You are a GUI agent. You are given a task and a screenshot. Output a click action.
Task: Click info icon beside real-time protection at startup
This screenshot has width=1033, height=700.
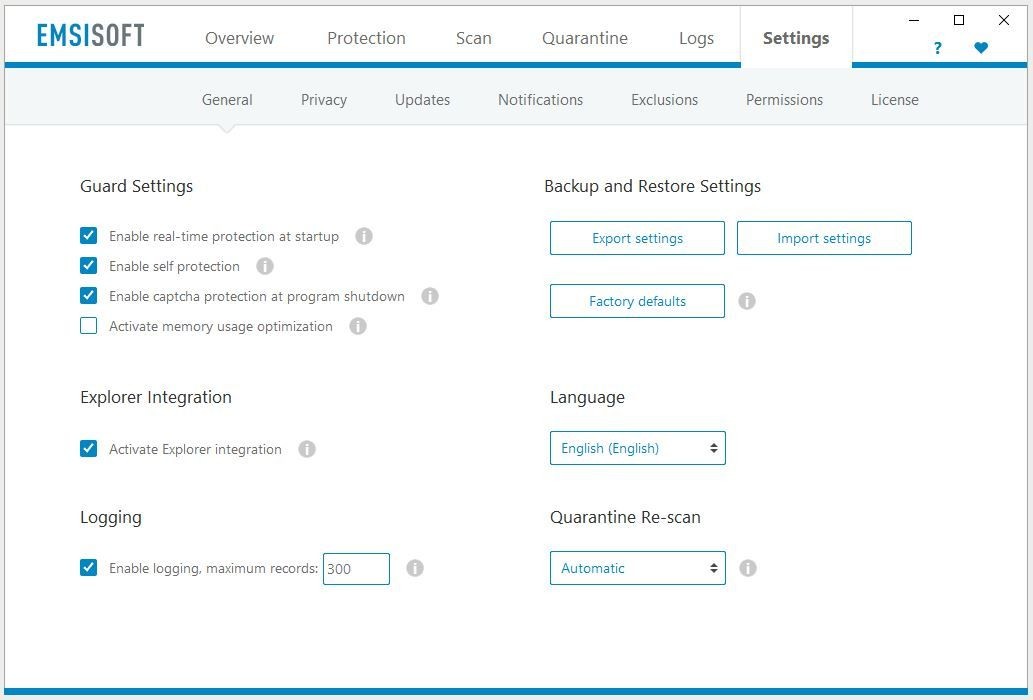tap(364, 237)
